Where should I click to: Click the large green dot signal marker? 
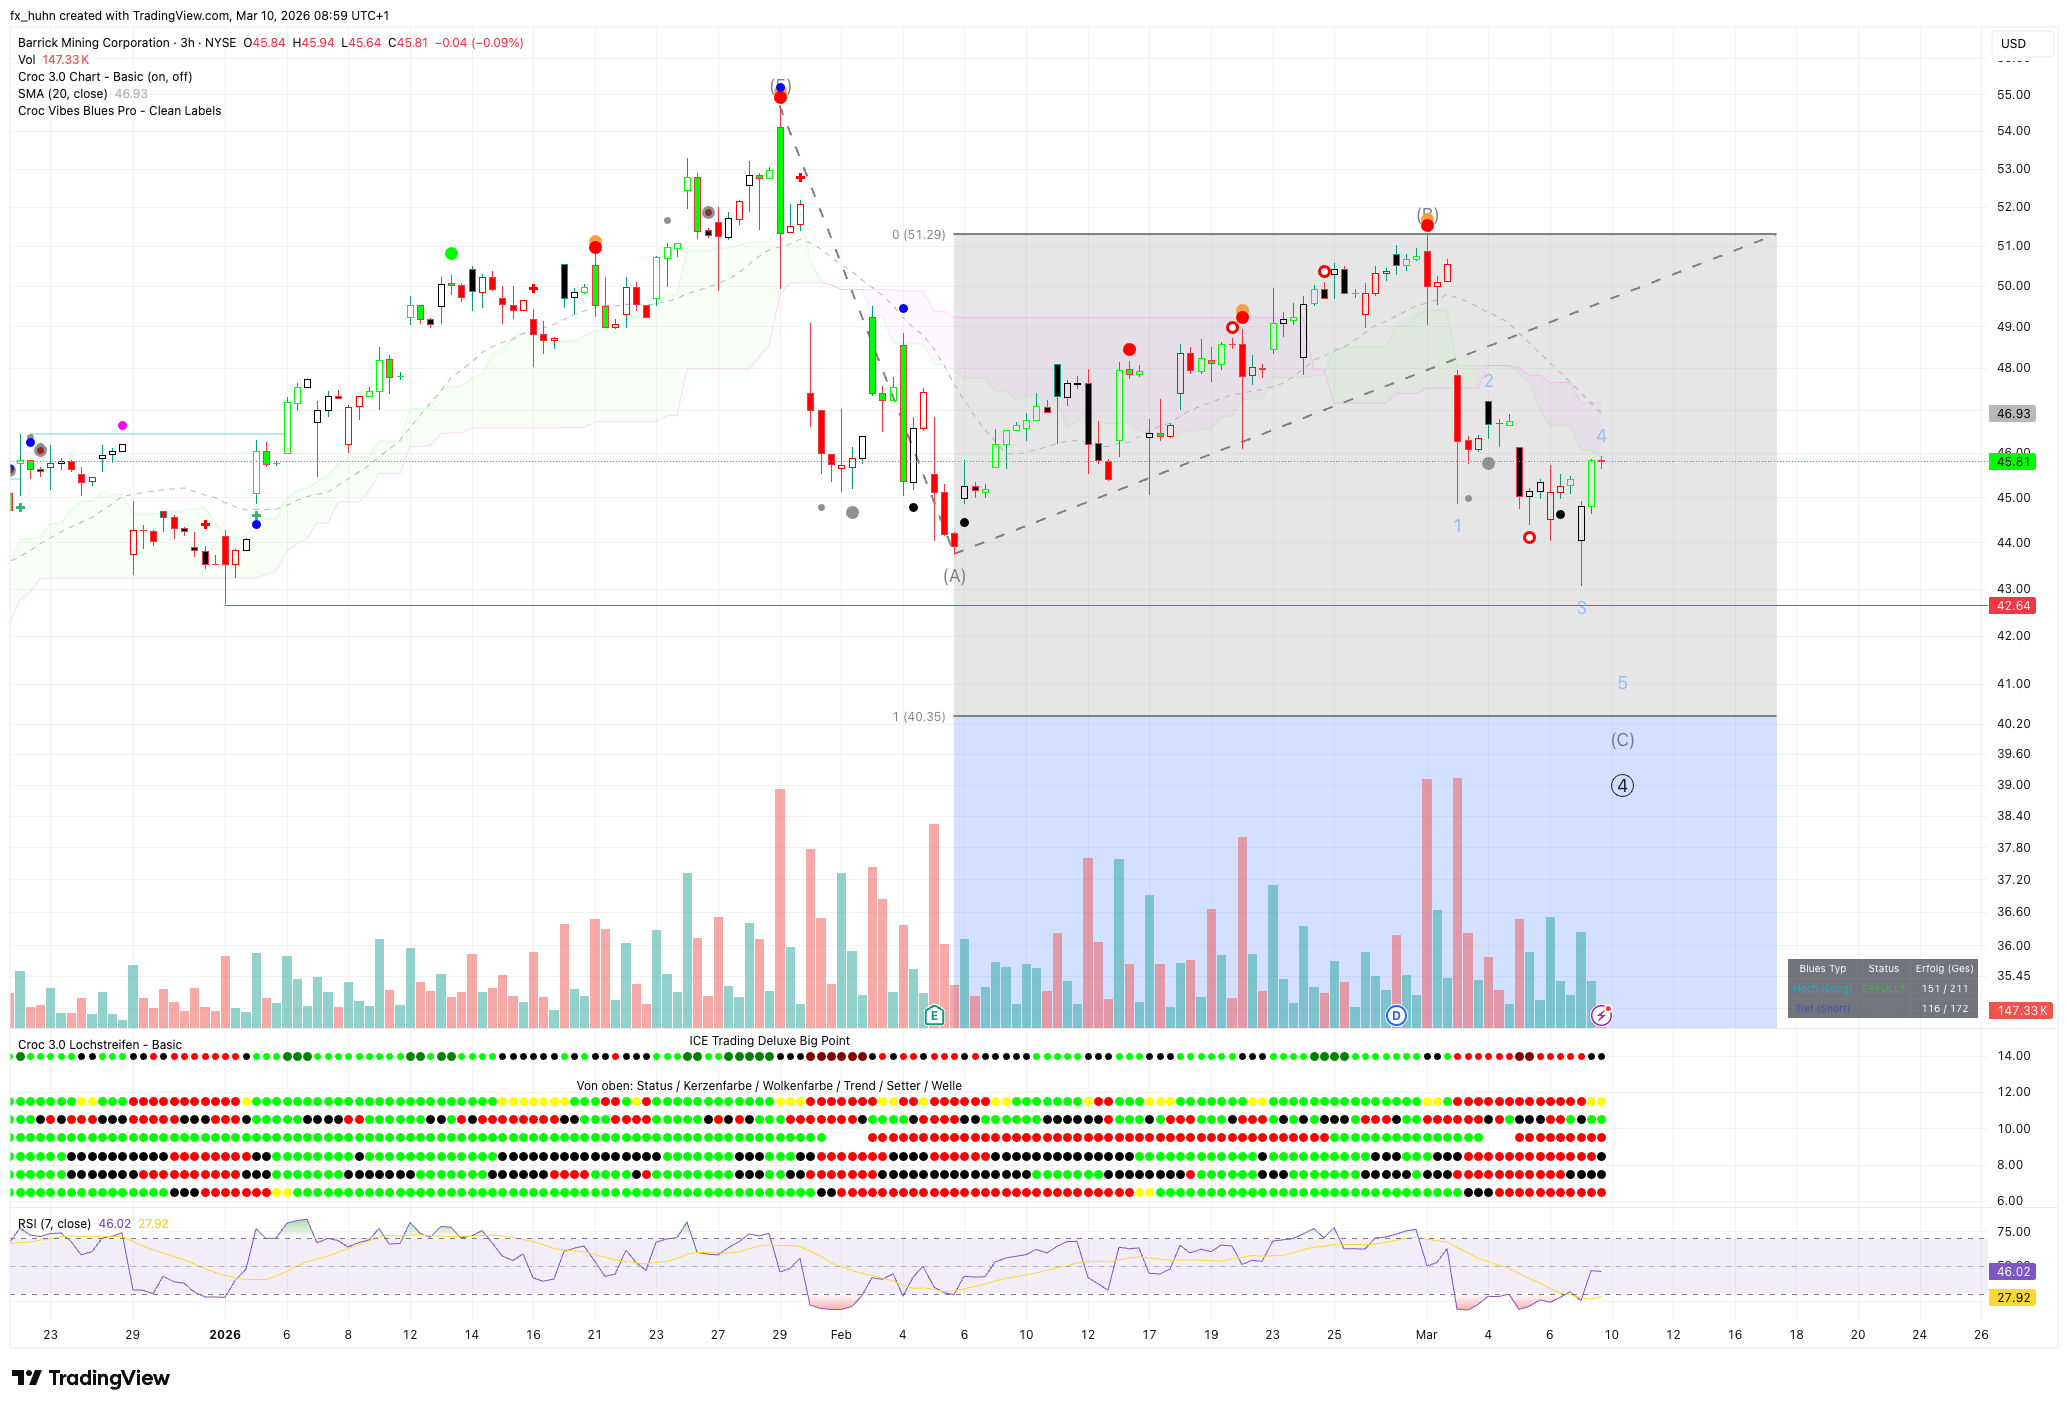(x=451, y=254)
